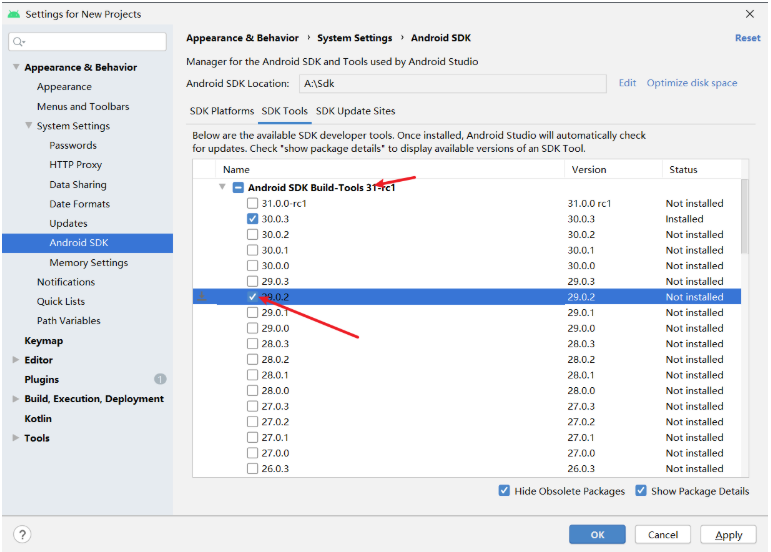
Task: Open the SDK Update Sites tab
Action: 356,111
